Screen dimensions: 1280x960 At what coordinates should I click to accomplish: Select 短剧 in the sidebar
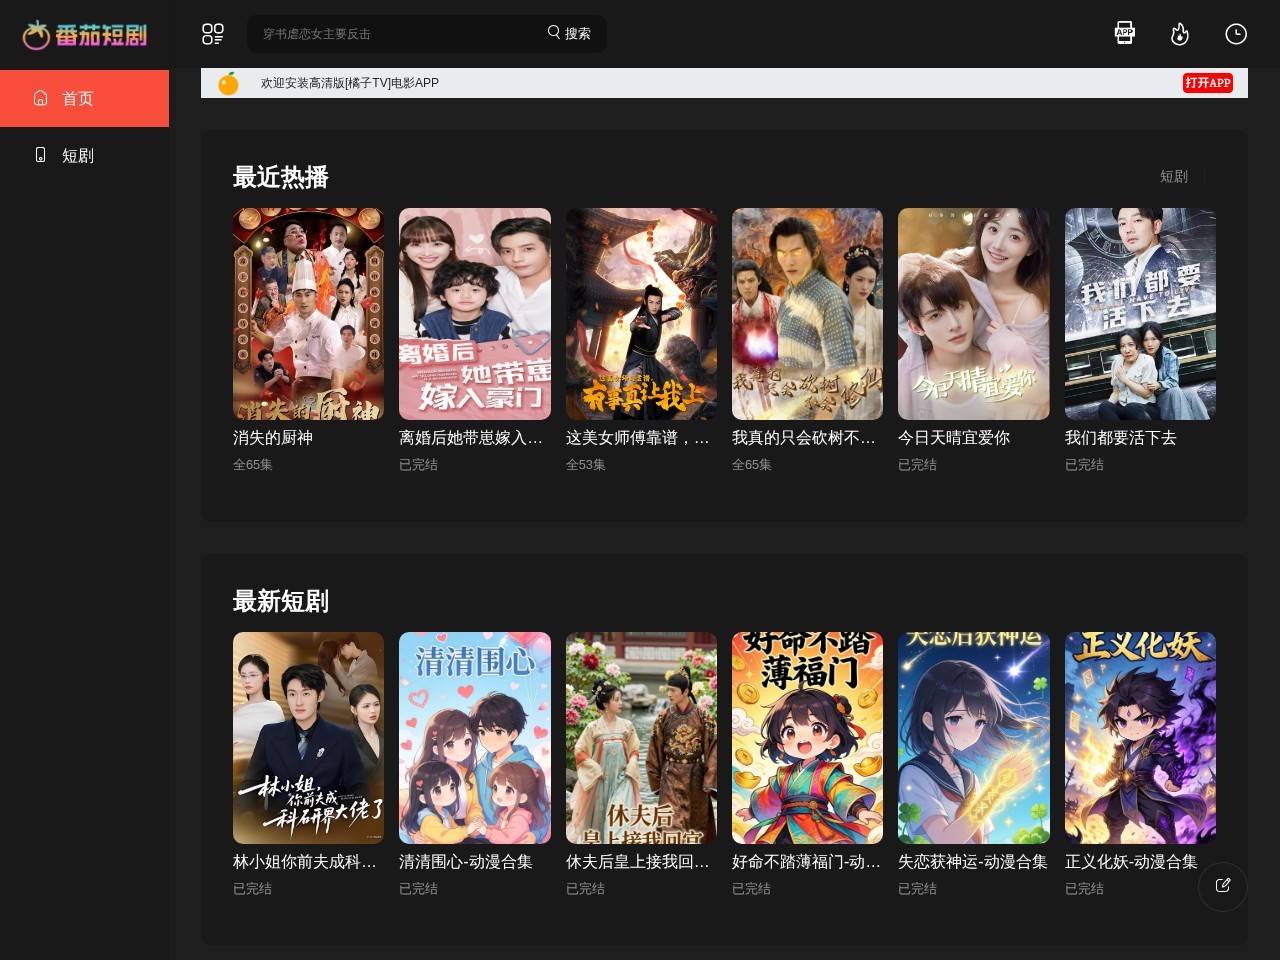click(x=84, y=155)
